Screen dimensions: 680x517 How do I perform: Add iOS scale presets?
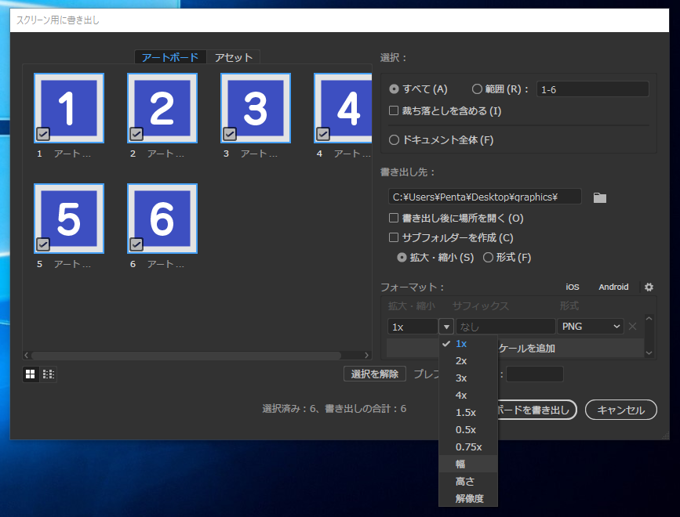point(572,287)
